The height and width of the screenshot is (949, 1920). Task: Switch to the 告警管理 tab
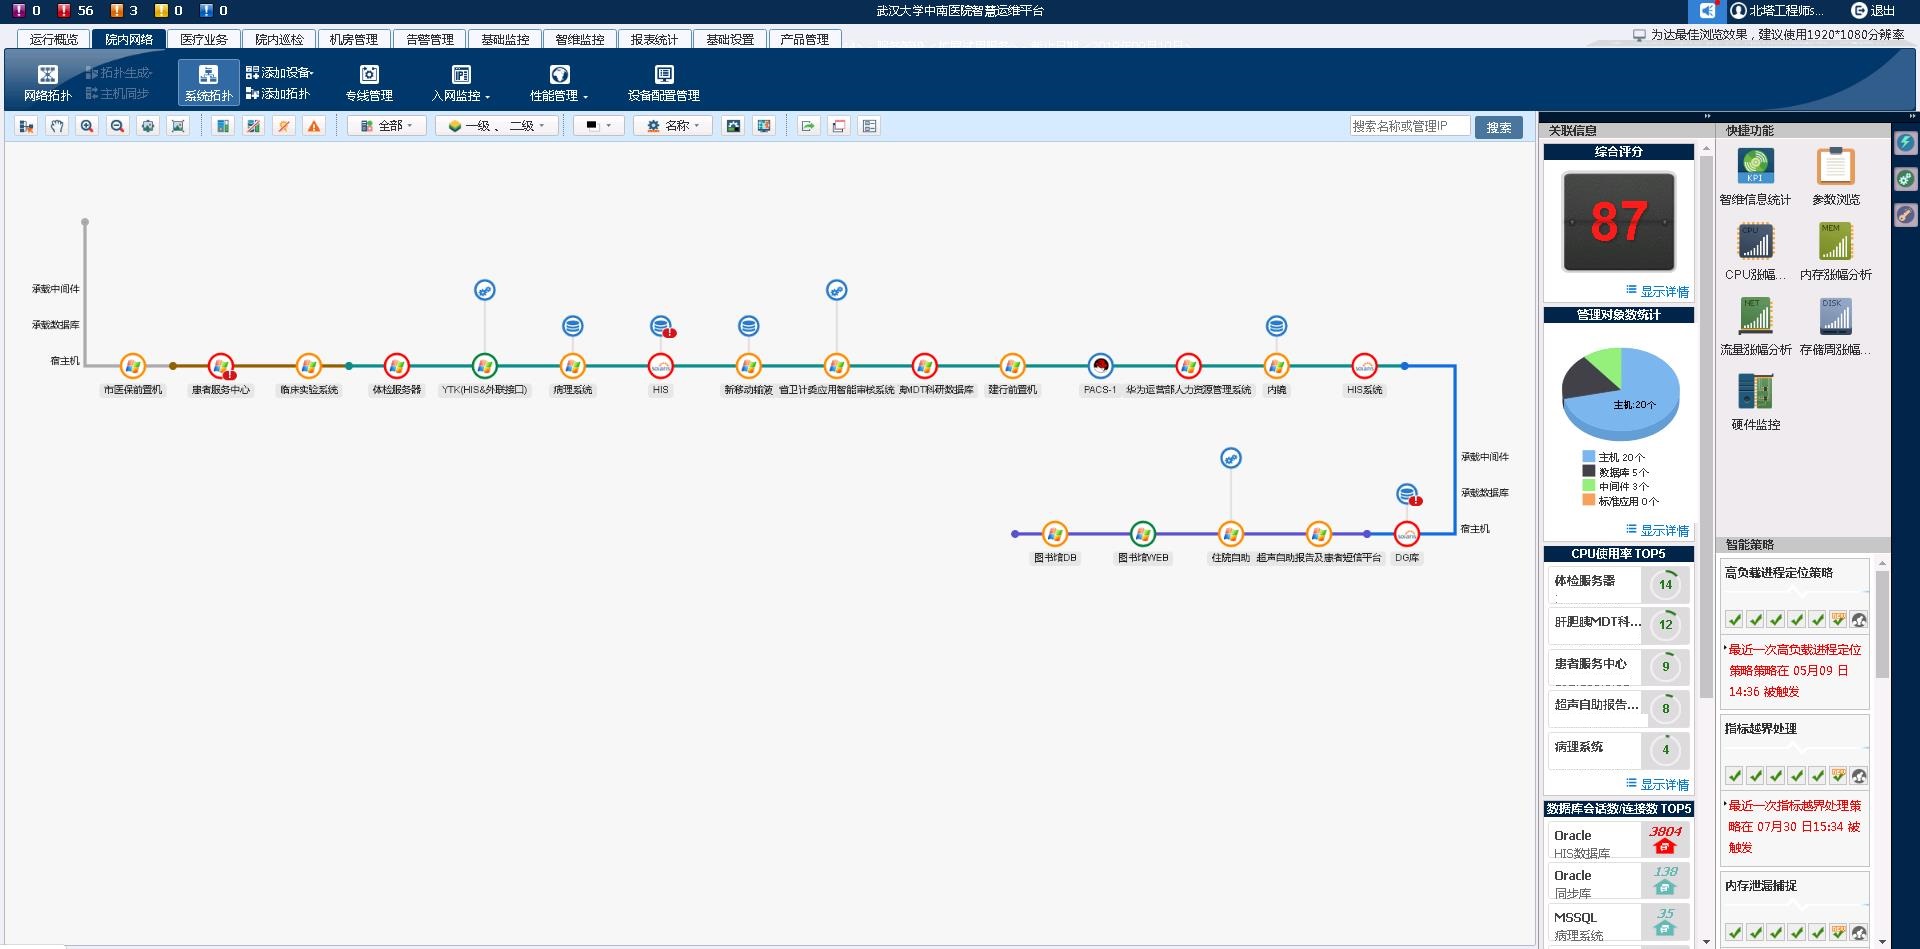pos(430,39)
